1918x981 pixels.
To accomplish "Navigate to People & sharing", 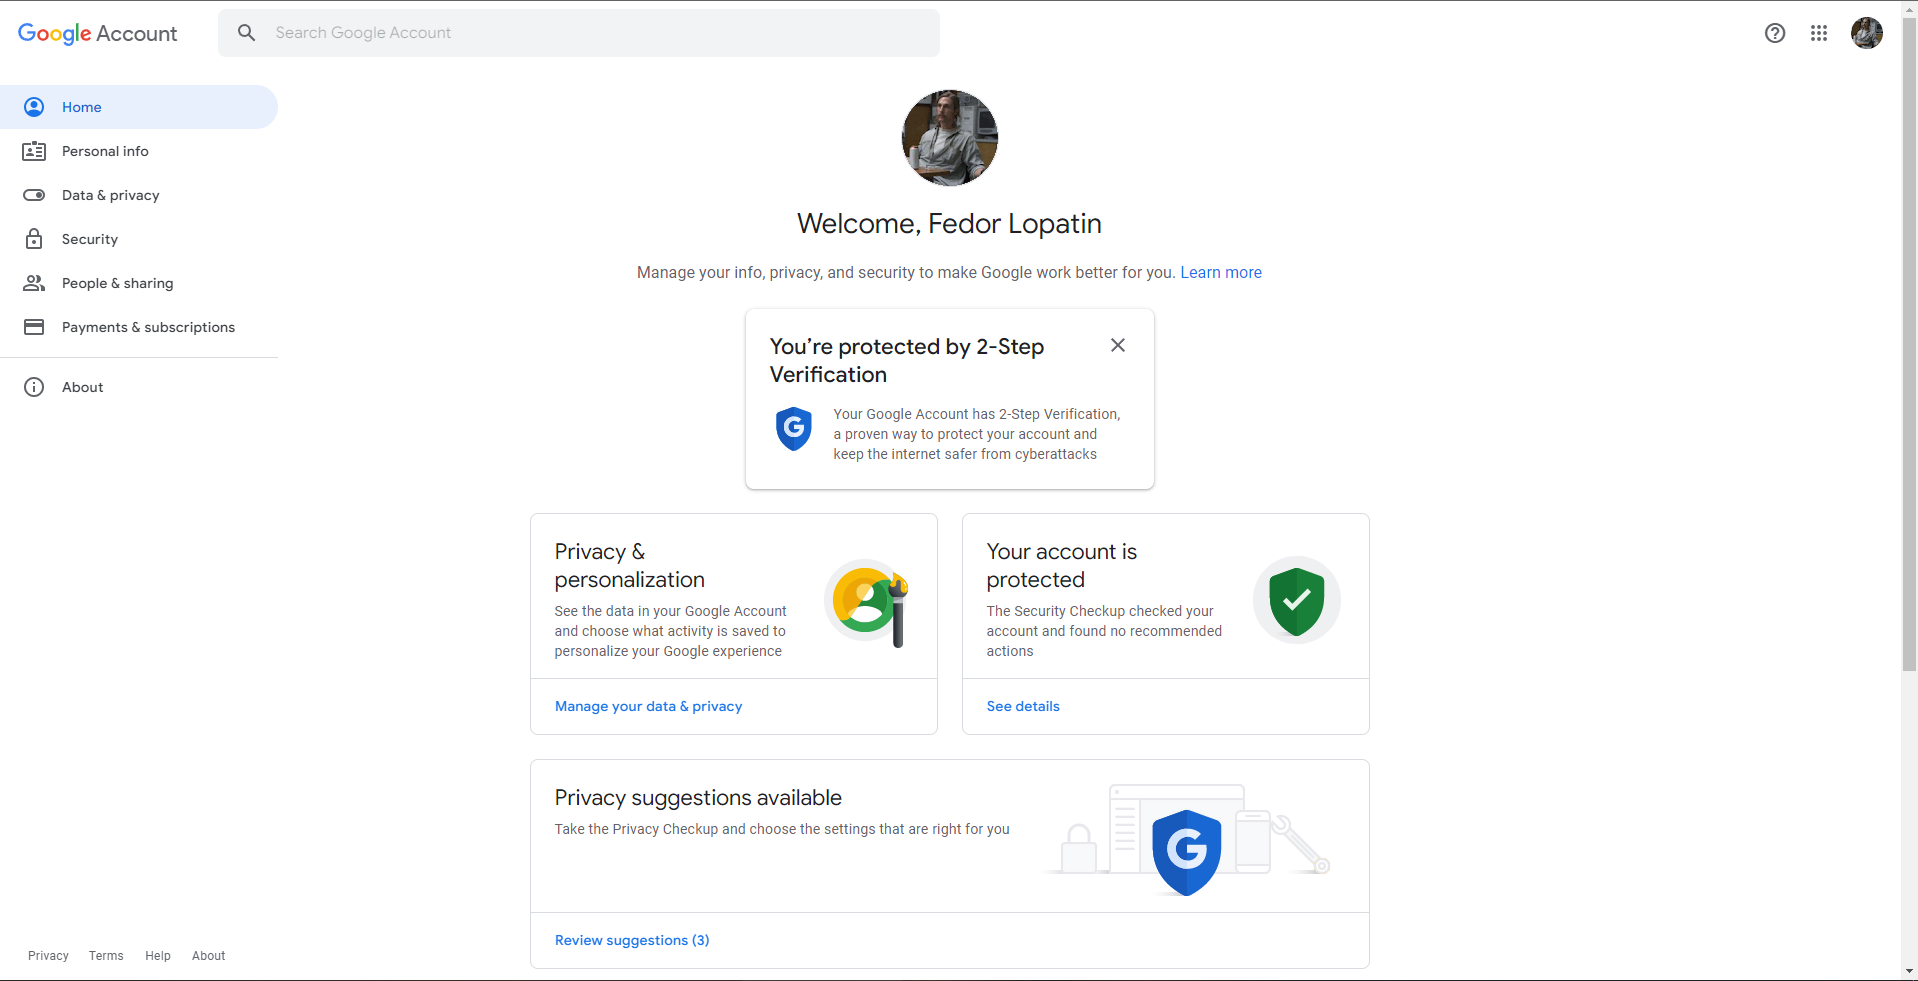I will coord(139,283).
